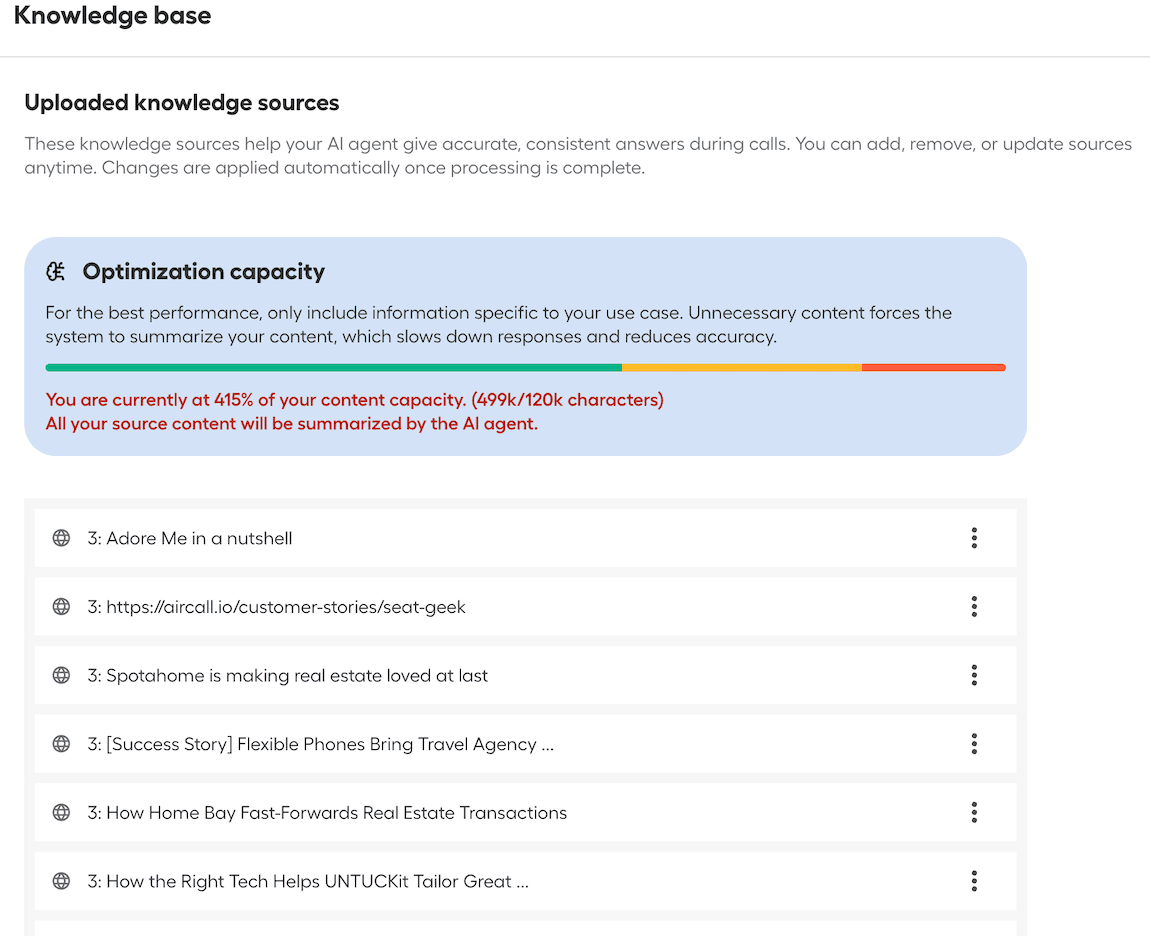Expand more options for Spotahome source
Image resolution: width=1150 pixels, height=936 pixels.
974,676
